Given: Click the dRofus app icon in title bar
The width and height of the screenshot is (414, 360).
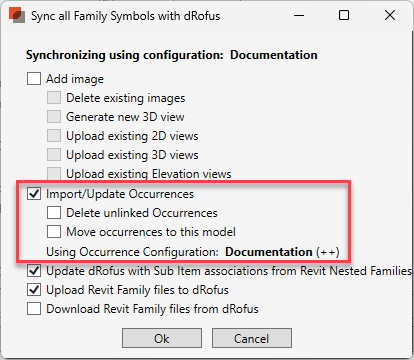Looking at the screenshot, I should click(x=17, y=15).
